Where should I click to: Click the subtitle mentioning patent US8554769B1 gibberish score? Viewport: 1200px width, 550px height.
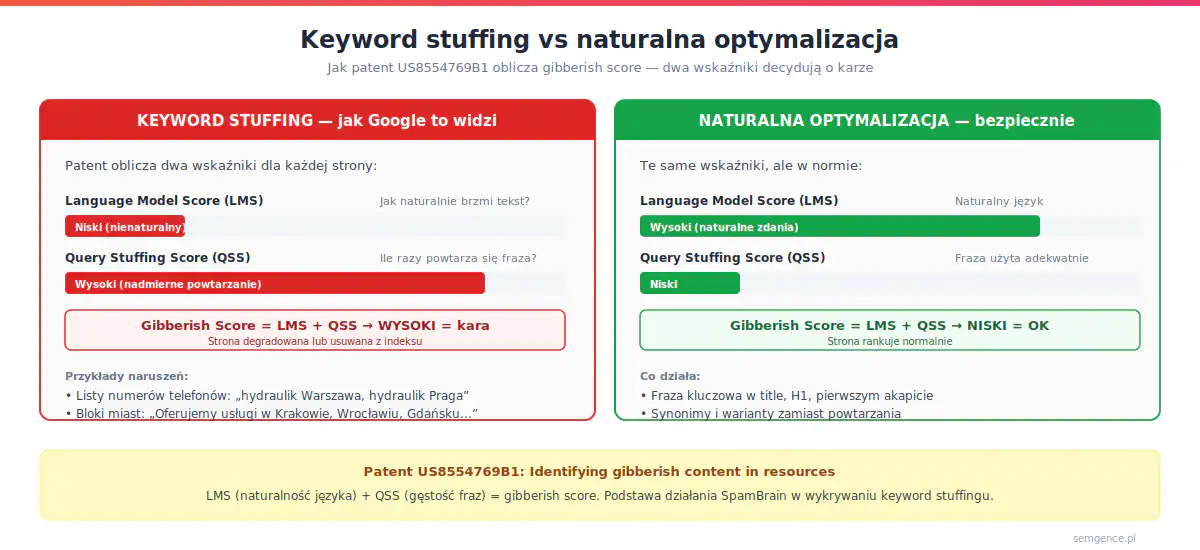[600, 68]
